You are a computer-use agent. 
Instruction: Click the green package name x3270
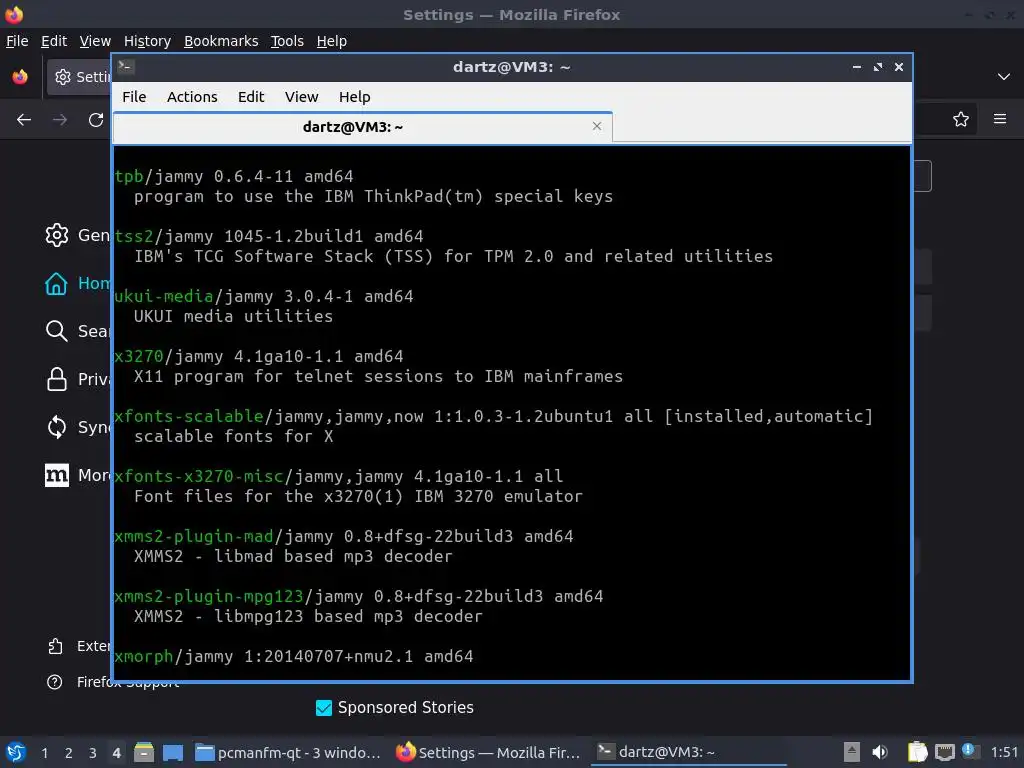click(138, 357)
